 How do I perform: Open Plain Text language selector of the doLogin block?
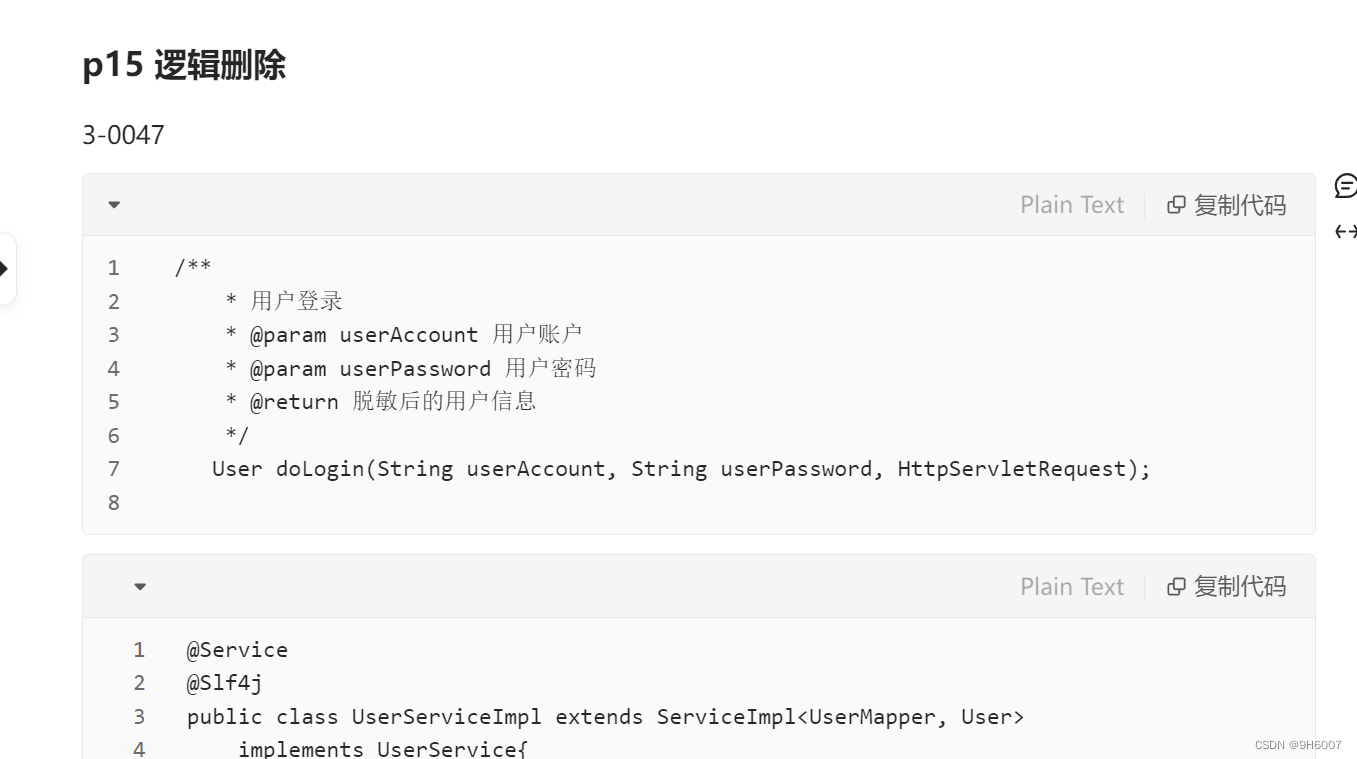point(1072,205)
